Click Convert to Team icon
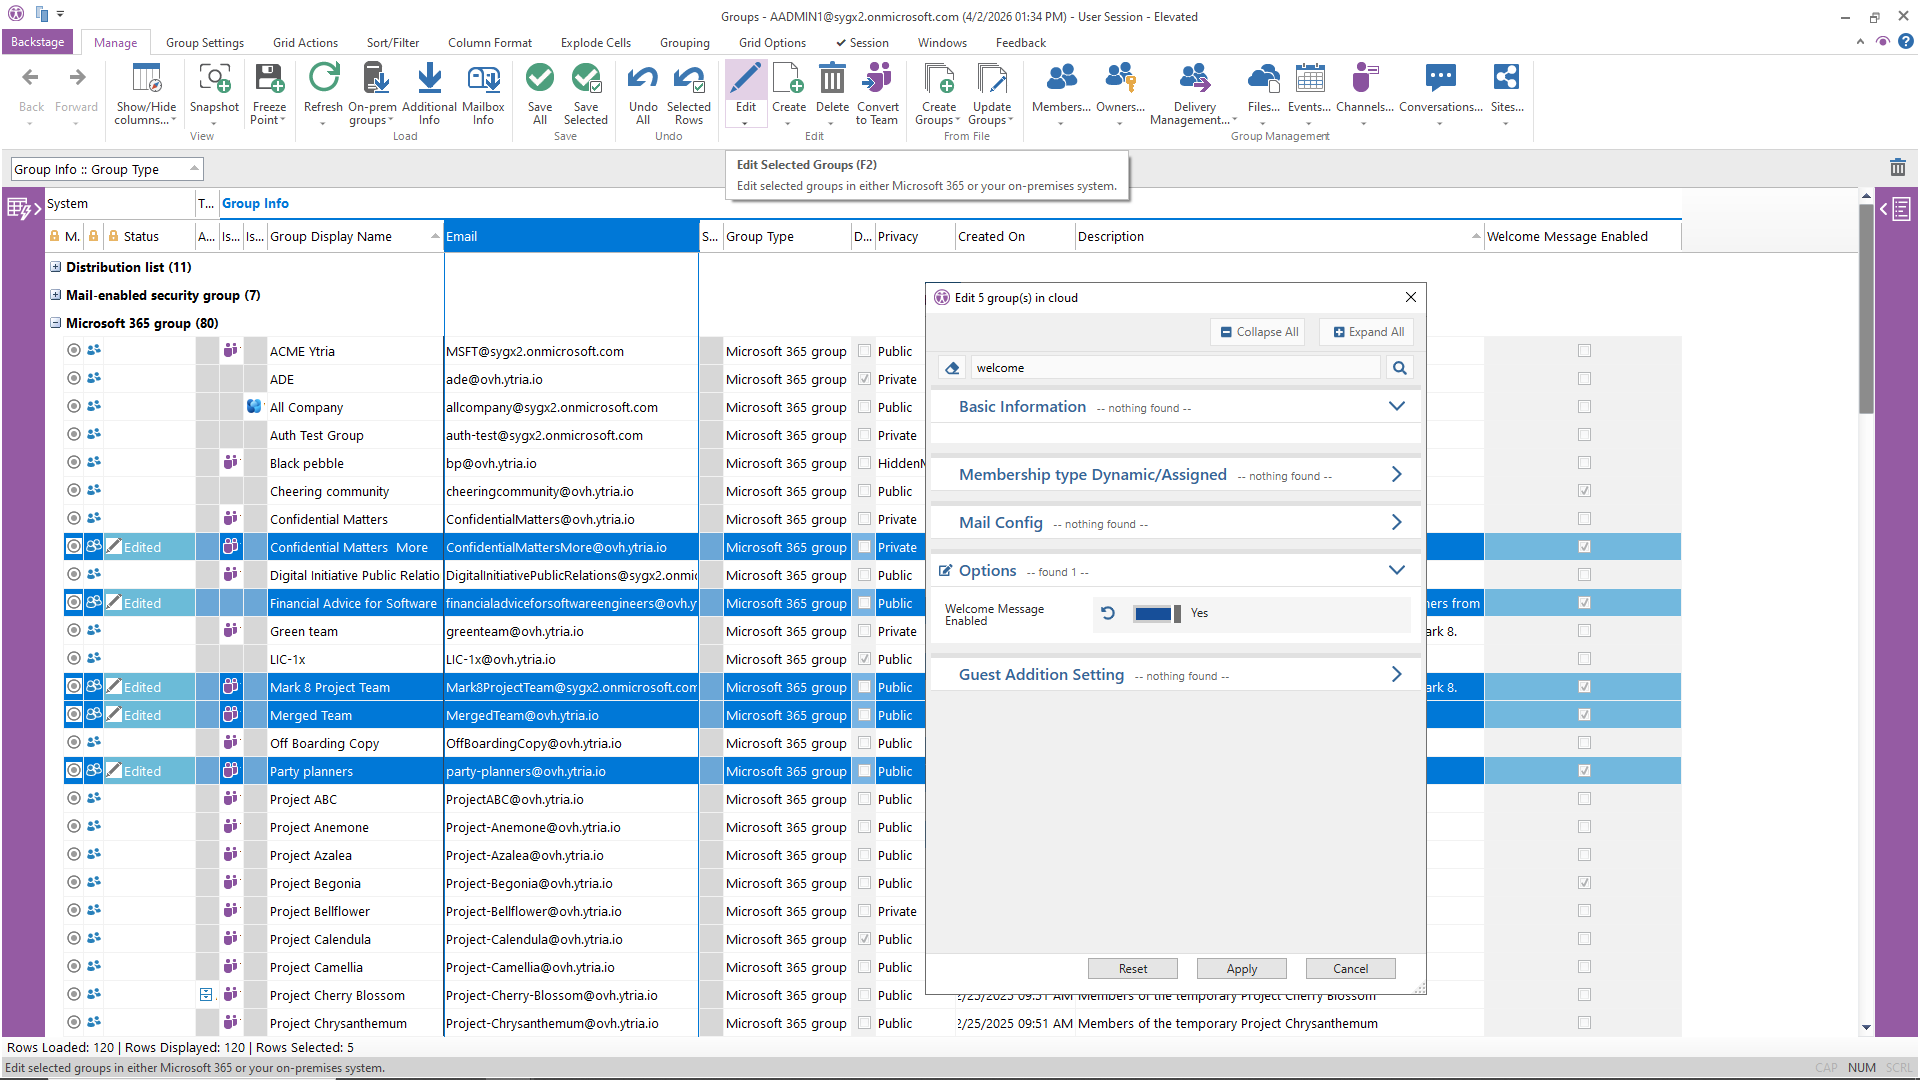 pyautogui.click(x=877, y=79)
